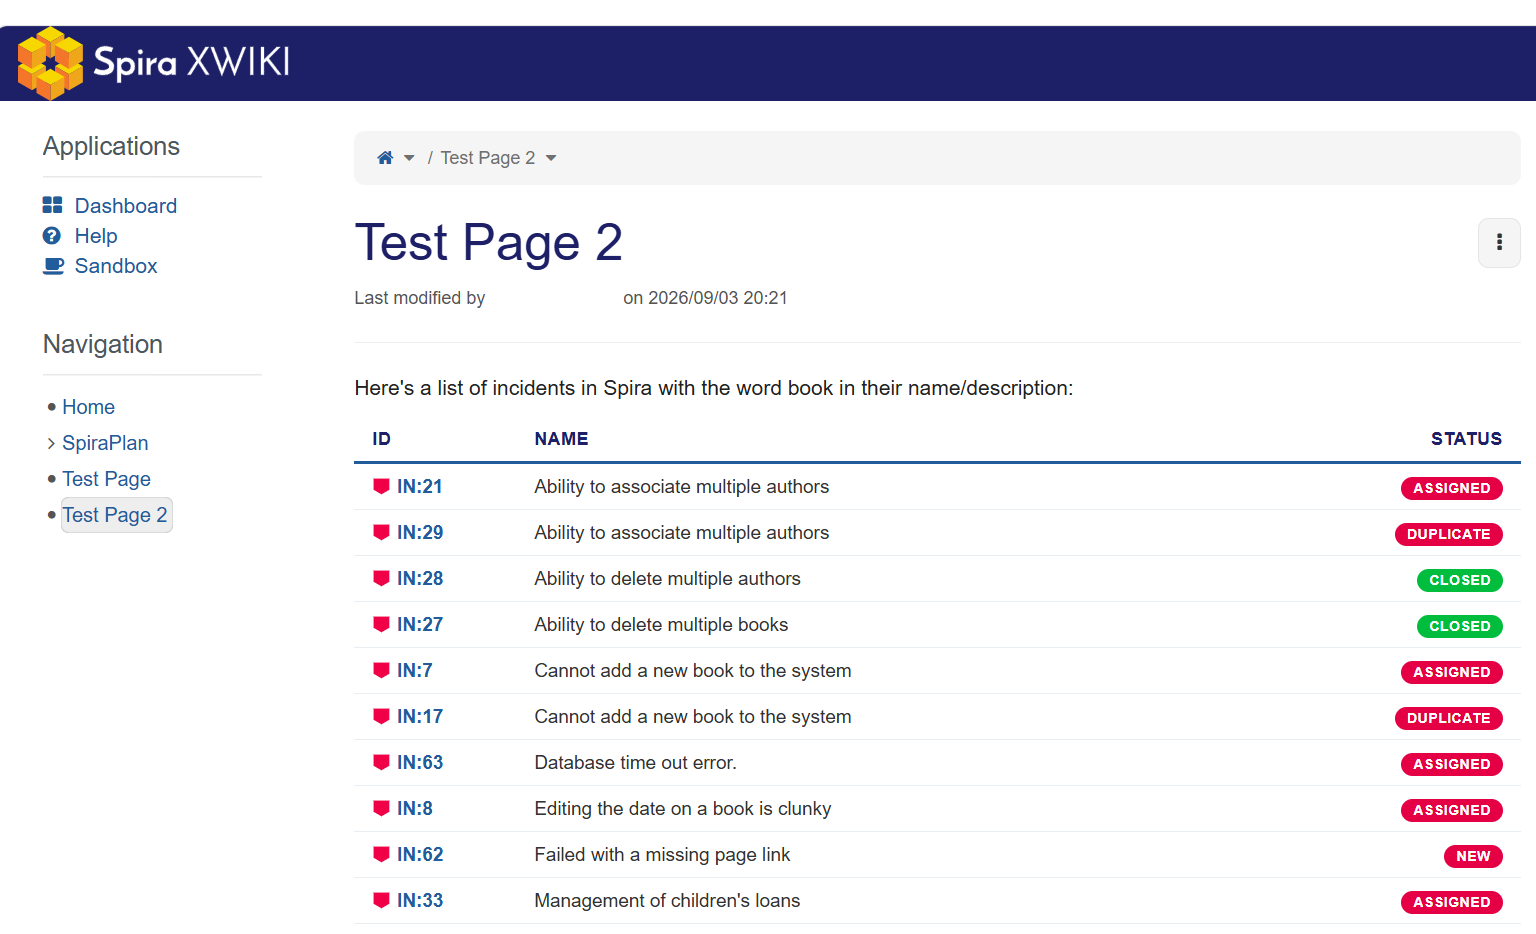Open the Dashboard application link
This screenshot has width=1536, height=934.
[126, 206]
